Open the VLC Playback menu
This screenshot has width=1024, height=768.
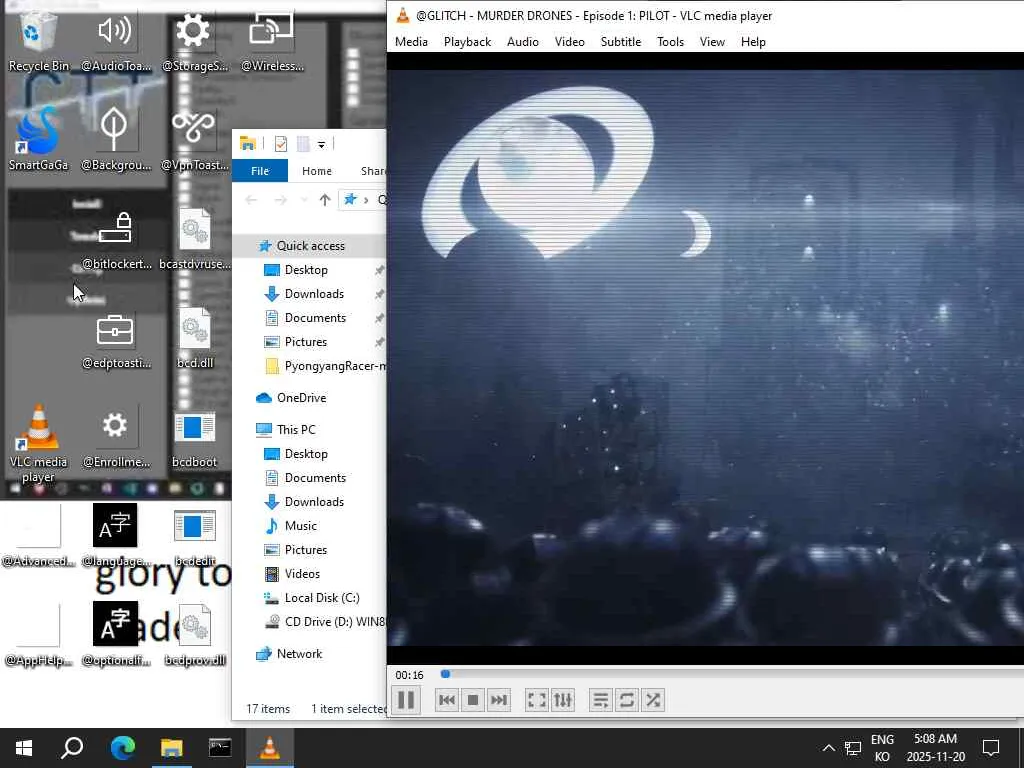pyautogui.click(x=467, y=42)
